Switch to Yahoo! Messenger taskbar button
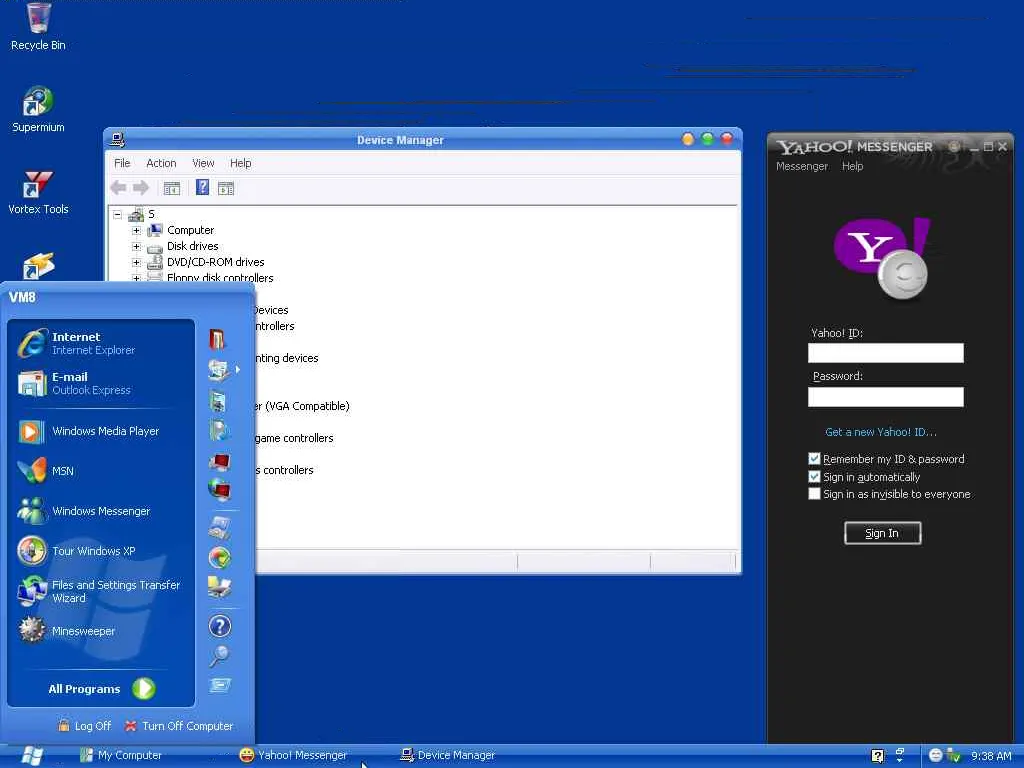The image size is (1024, 768). [x=293, y=756]
